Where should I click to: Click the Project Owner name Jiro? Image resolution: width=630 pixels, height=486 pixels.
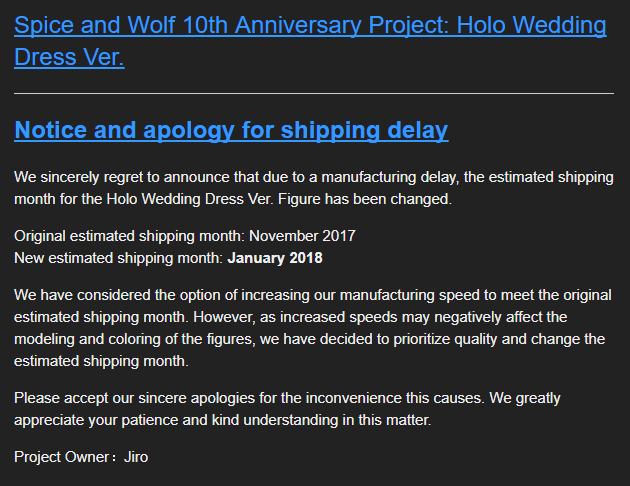(136, 457)
